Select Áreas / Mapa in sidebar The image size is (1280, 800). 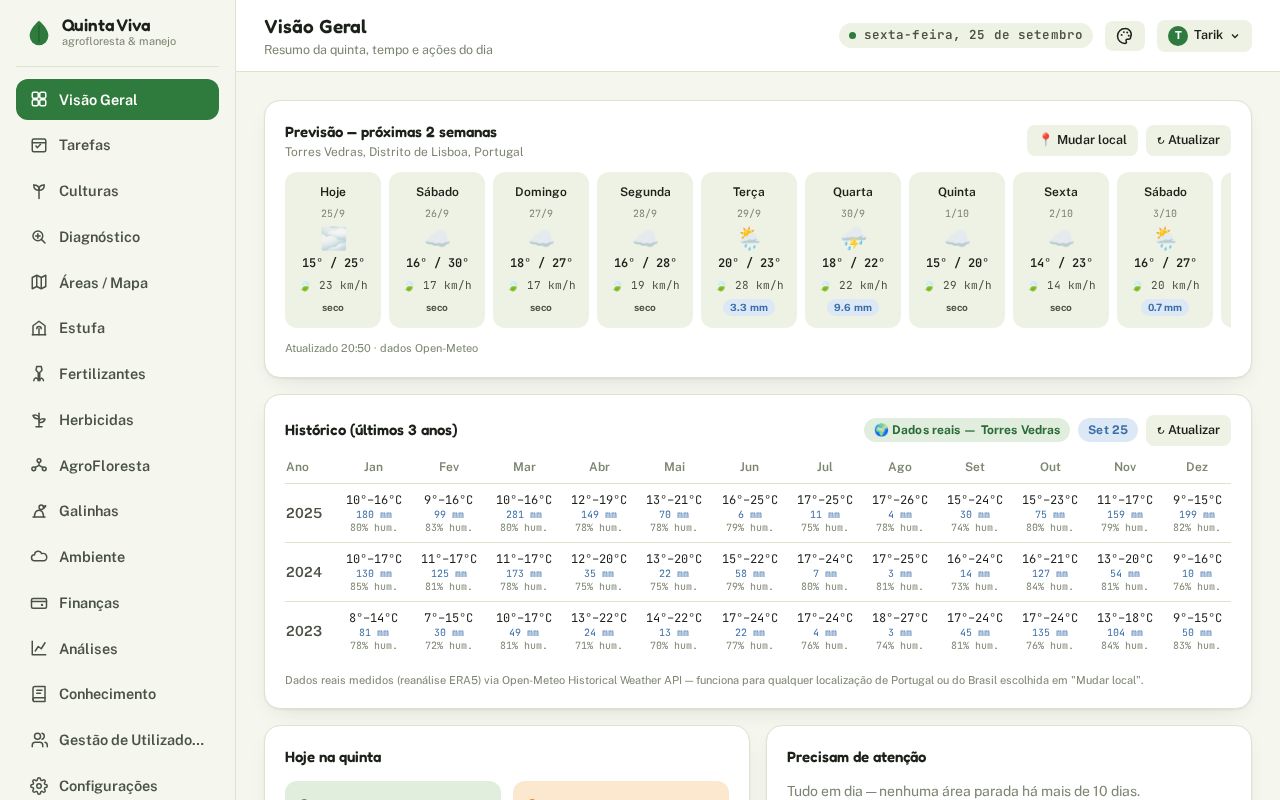117,282
